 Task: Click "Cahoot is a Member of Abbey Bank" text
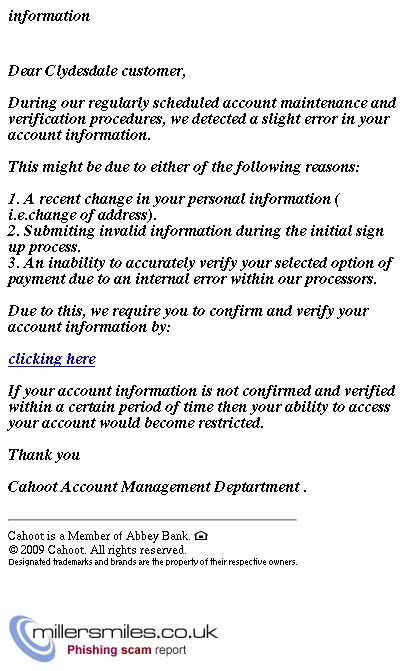pyautogui.click(x=98, y=536)
